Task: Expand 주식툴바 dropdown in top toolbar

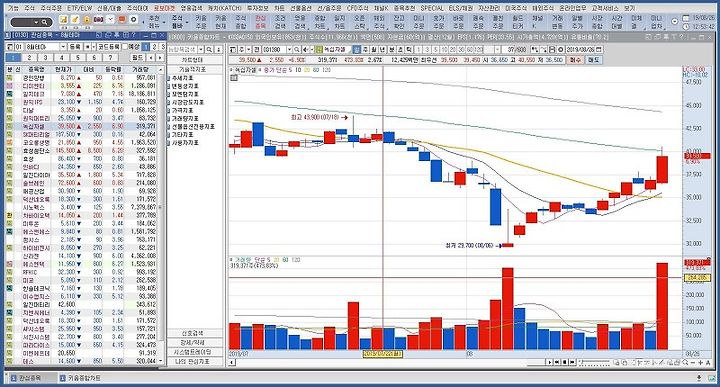Action: pyautogui.click(x=187, y=22)
